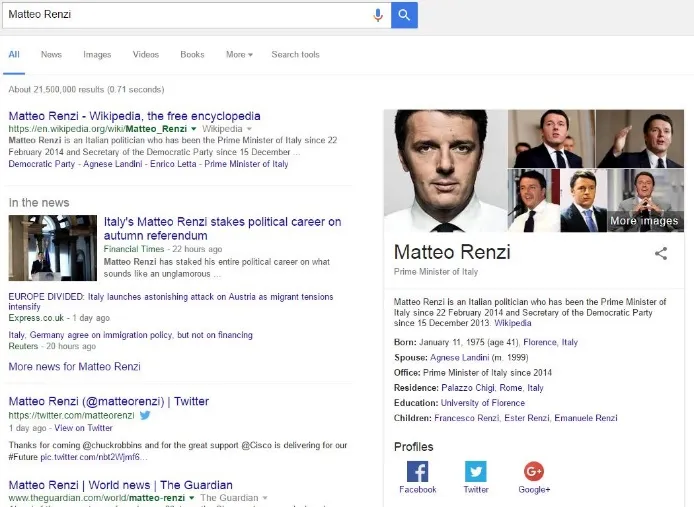Click the Twitter bird icon next to twitter.com/matteorenzi
Image resolution: width=694 pixels, height=507 pixels.
(145, 415)
